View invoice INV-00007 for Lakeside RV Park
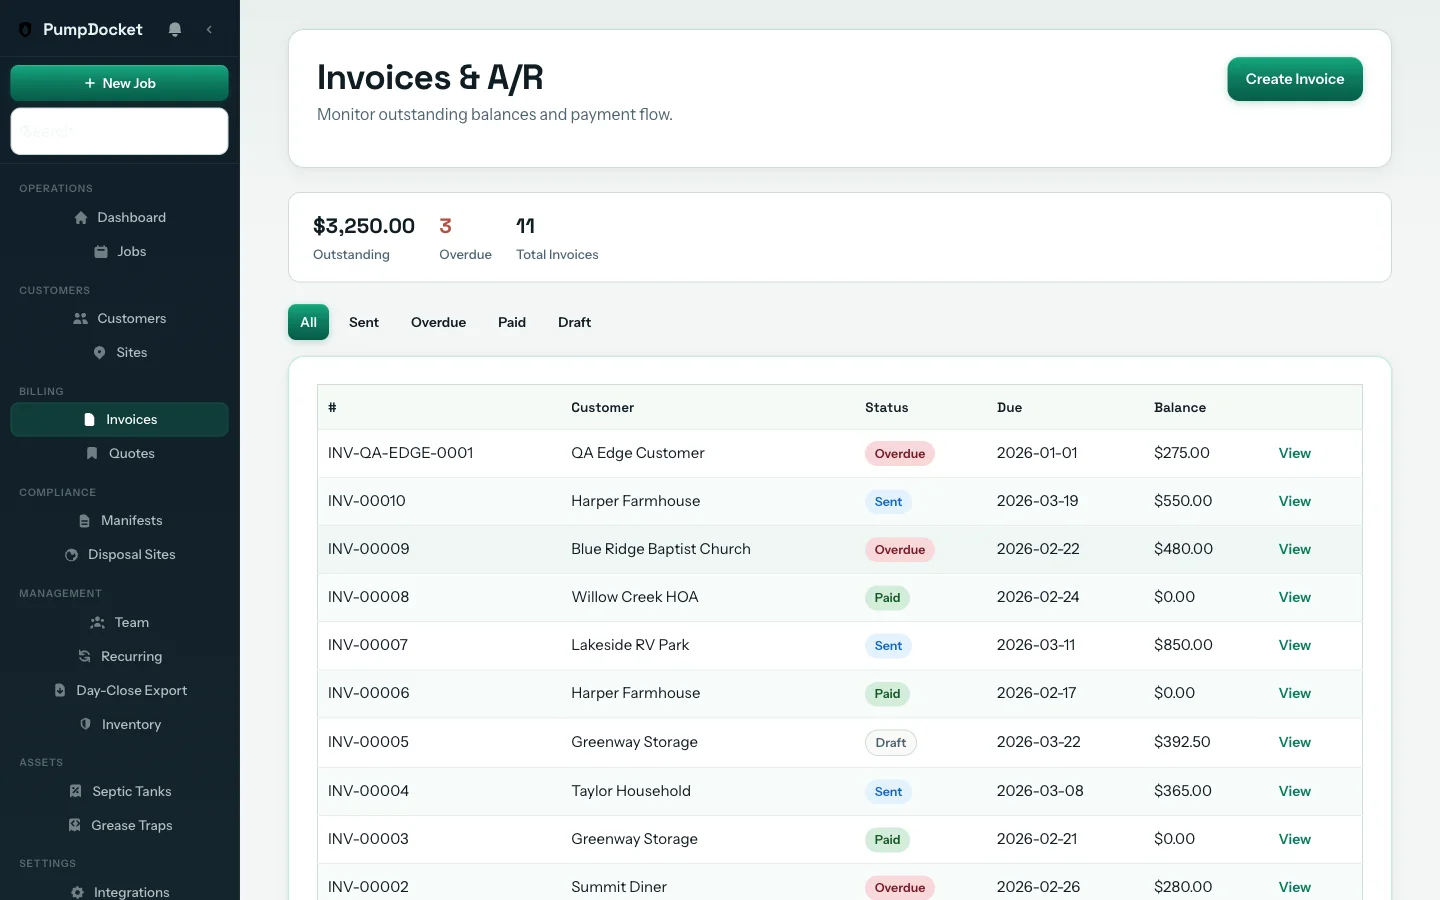The width and height of the screenshot is (1440, 900). pyautogui.click(x=1293, y=645)
